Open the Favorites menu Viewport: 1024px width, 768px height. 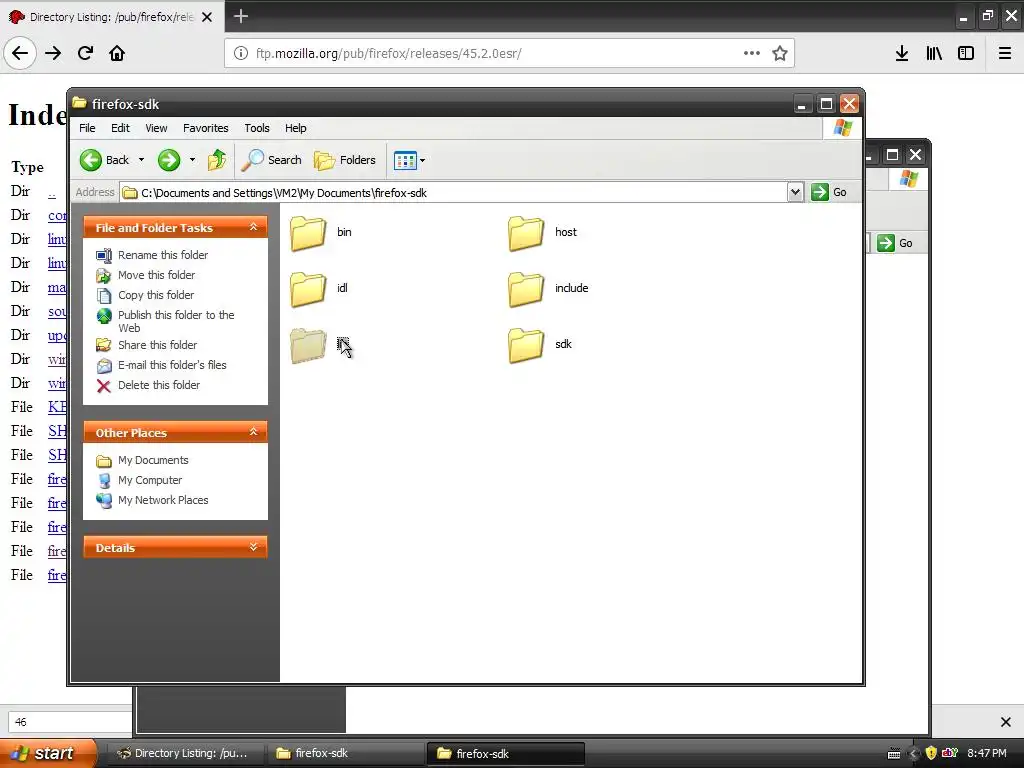pos(206,128)
